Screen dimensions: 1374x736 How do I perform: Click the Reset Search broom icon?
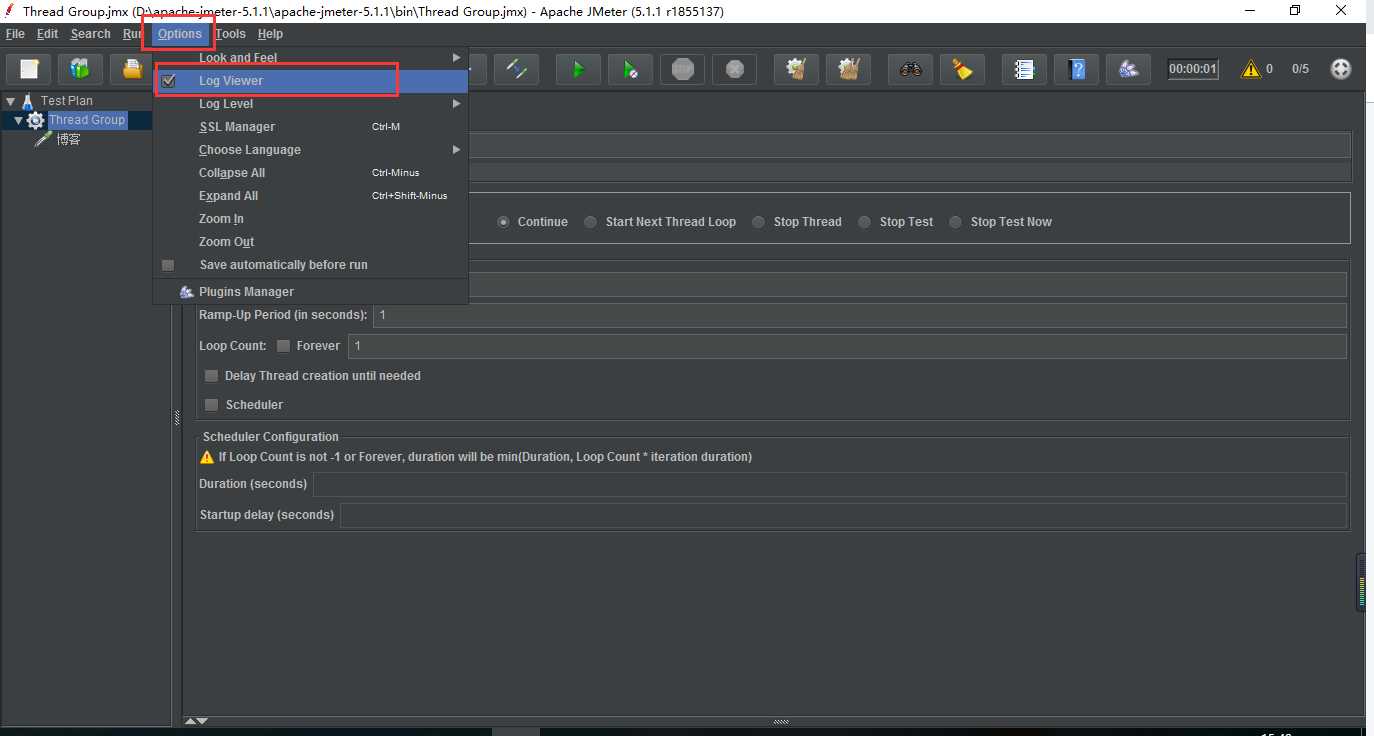[962, 69]
